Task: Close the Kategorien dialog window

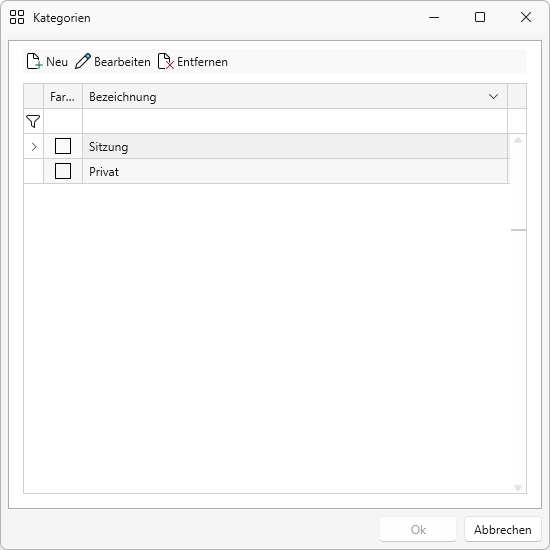Action: (526, 17)
